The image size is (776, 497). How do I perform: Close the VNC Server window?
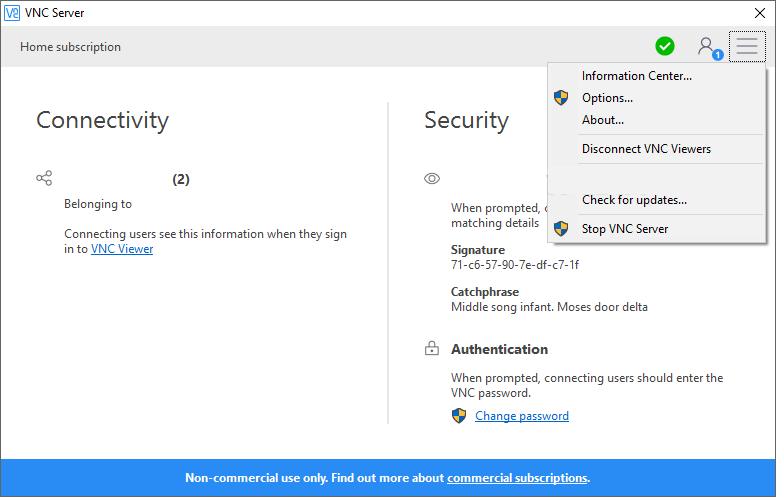pyautogui.click(x=759, y=13)
